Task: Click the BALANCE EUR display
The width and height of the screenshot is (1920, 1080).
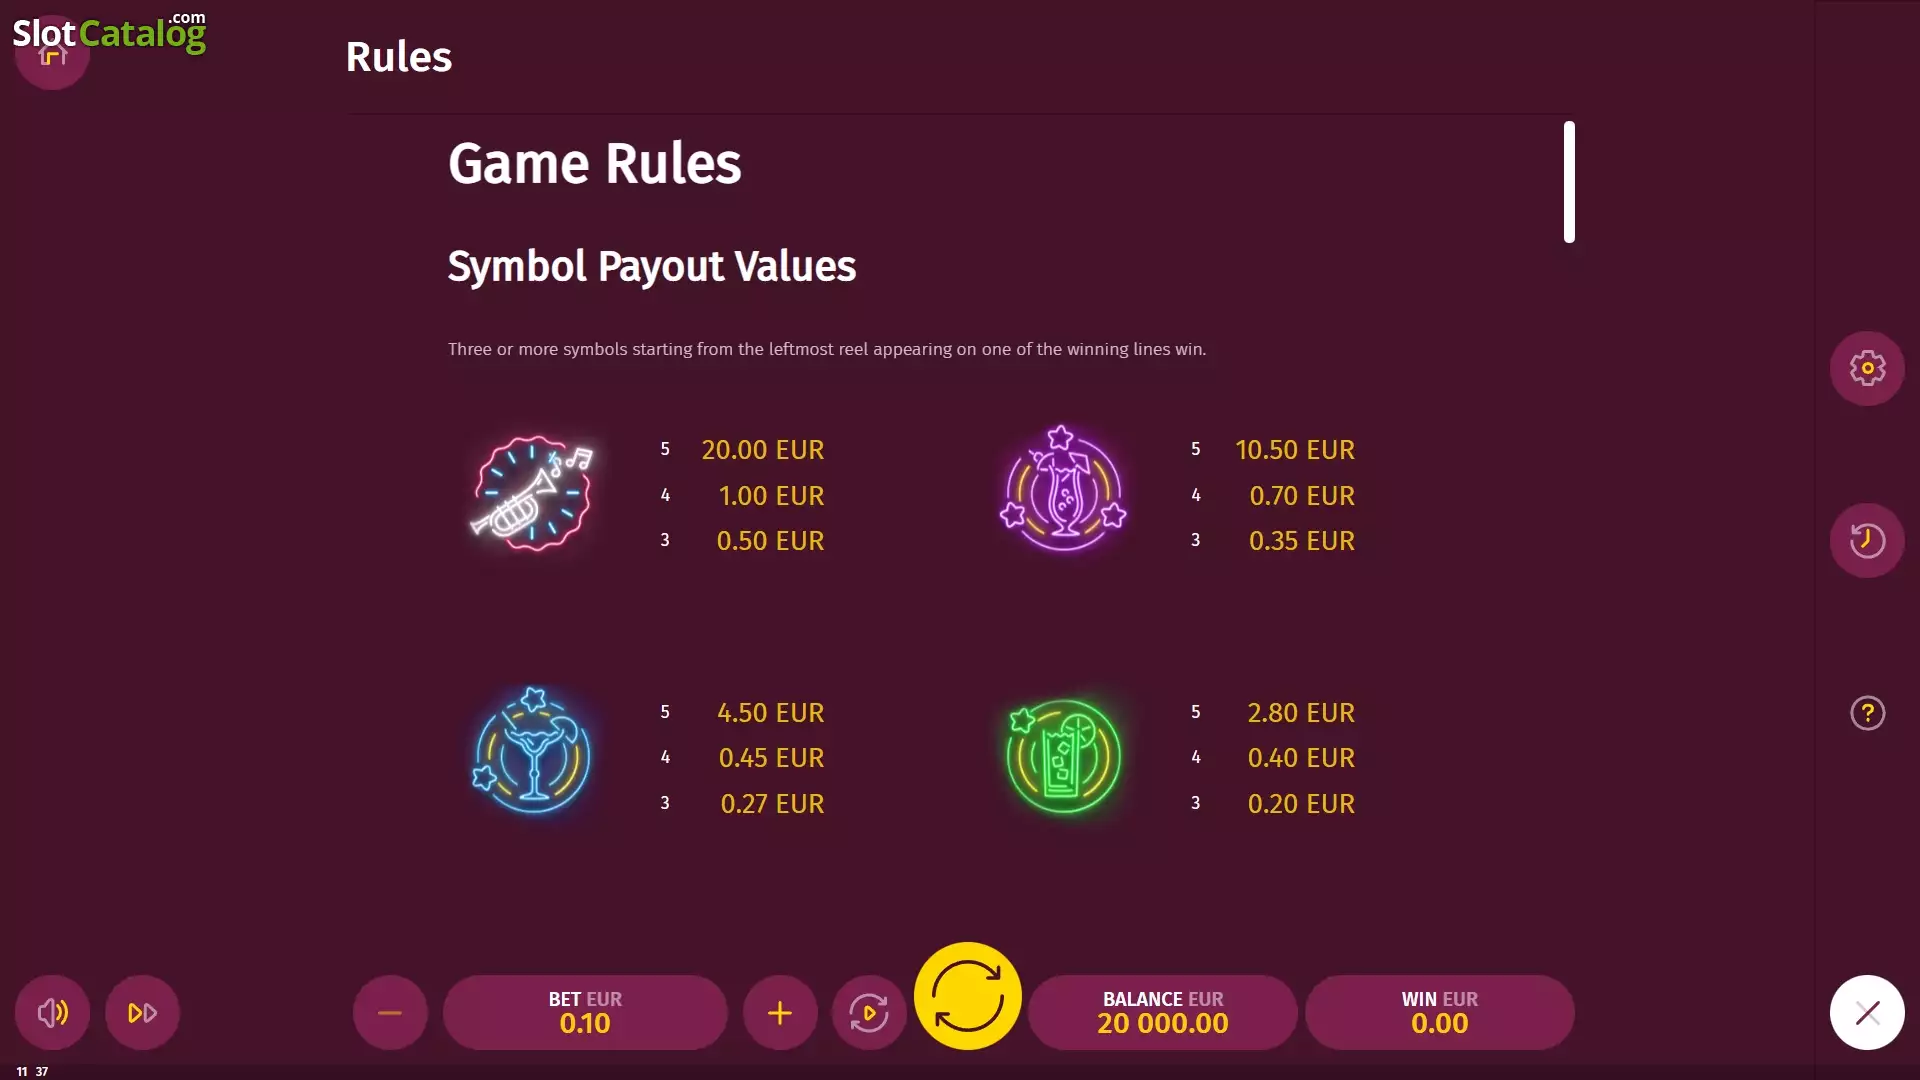Action: (1163, 1013)
